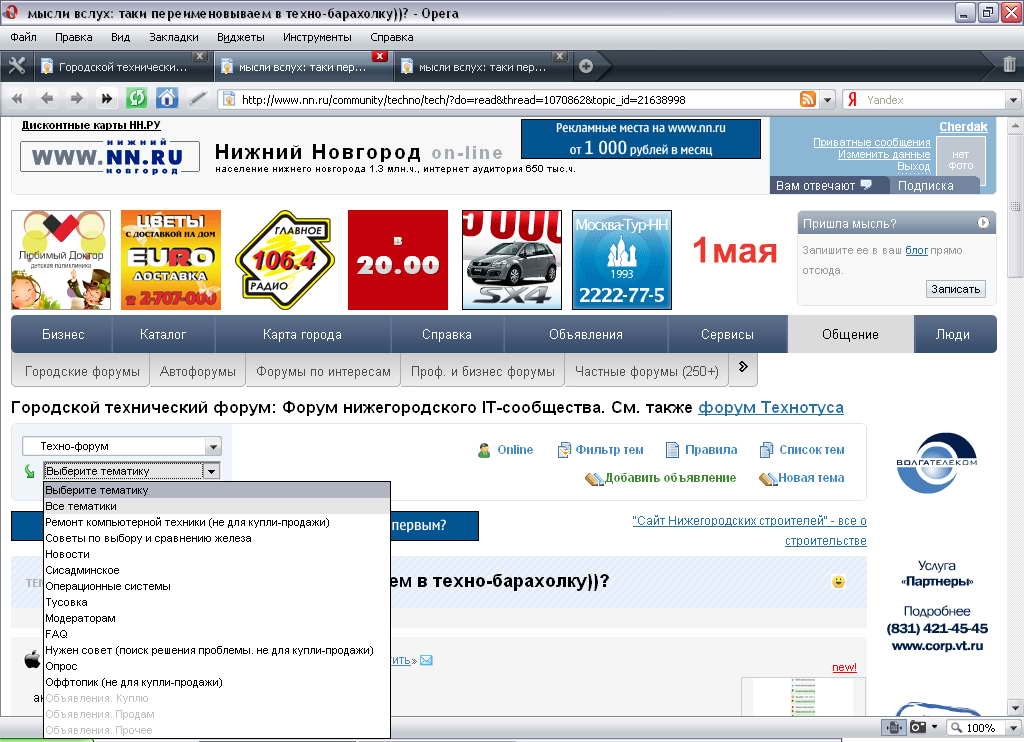Open the Люди navigation tab
The height and width of the screenshot is (742, 1024).
tap(953, 334)
